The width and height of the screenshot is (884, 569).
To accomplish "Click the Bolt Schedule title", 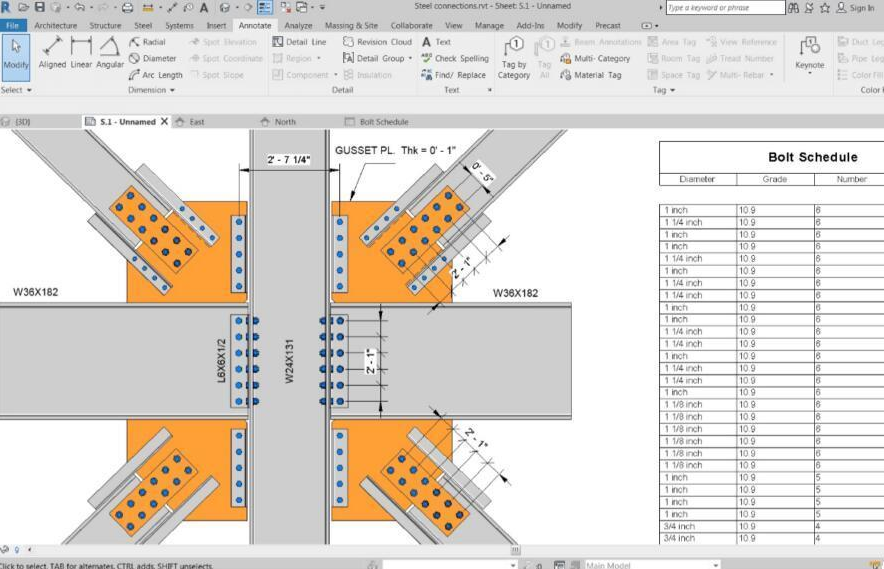I will [x=812, y=157].
